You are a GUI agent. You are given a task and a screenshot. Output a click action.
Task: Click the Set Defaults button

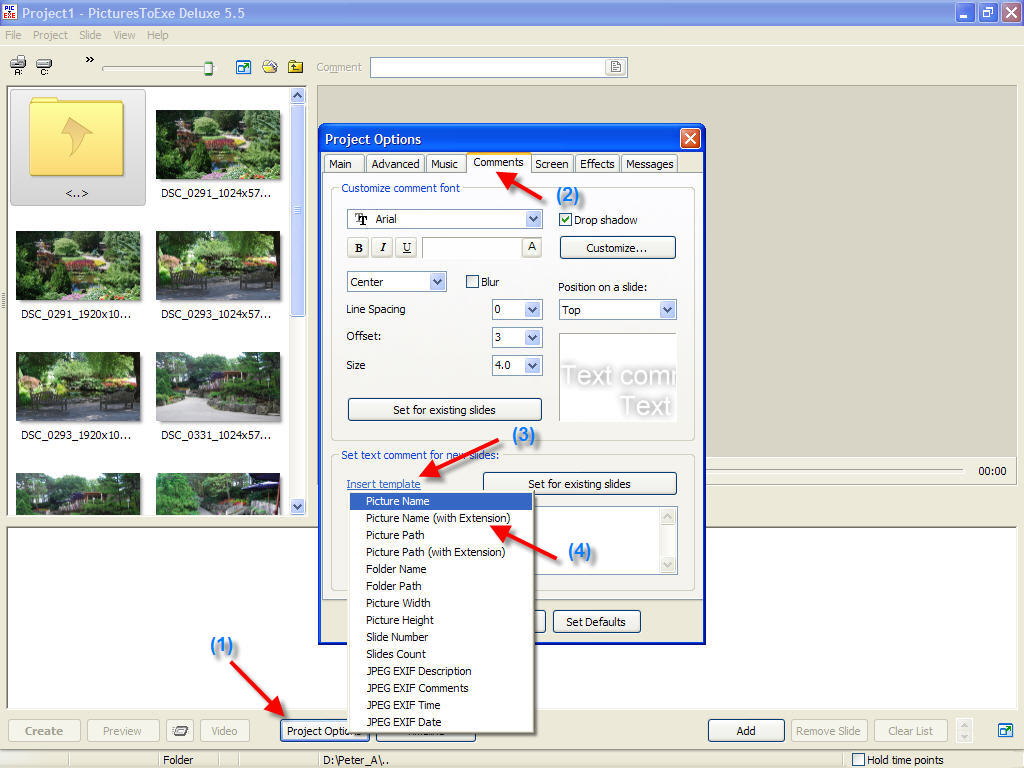click(596, 622)
